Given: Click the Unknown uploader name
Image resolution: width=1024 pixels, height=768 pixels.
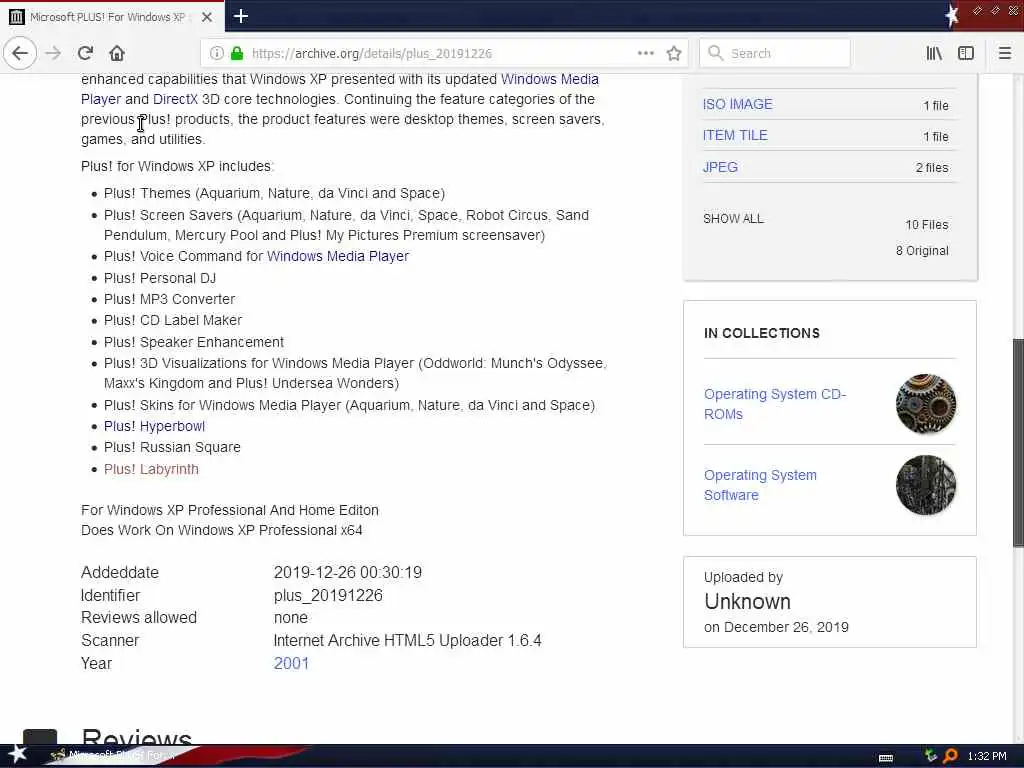Looking at the screenshot, I should 747,601.
